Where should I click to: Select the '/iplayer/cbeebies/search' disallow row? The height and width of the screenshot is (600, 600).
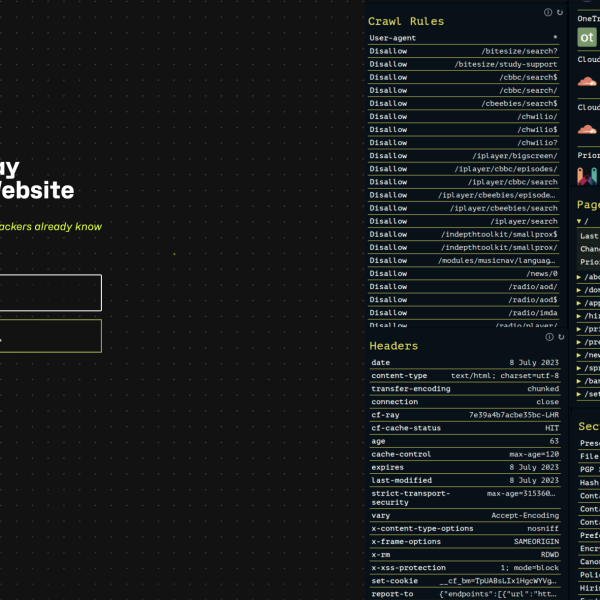[463, 208]
